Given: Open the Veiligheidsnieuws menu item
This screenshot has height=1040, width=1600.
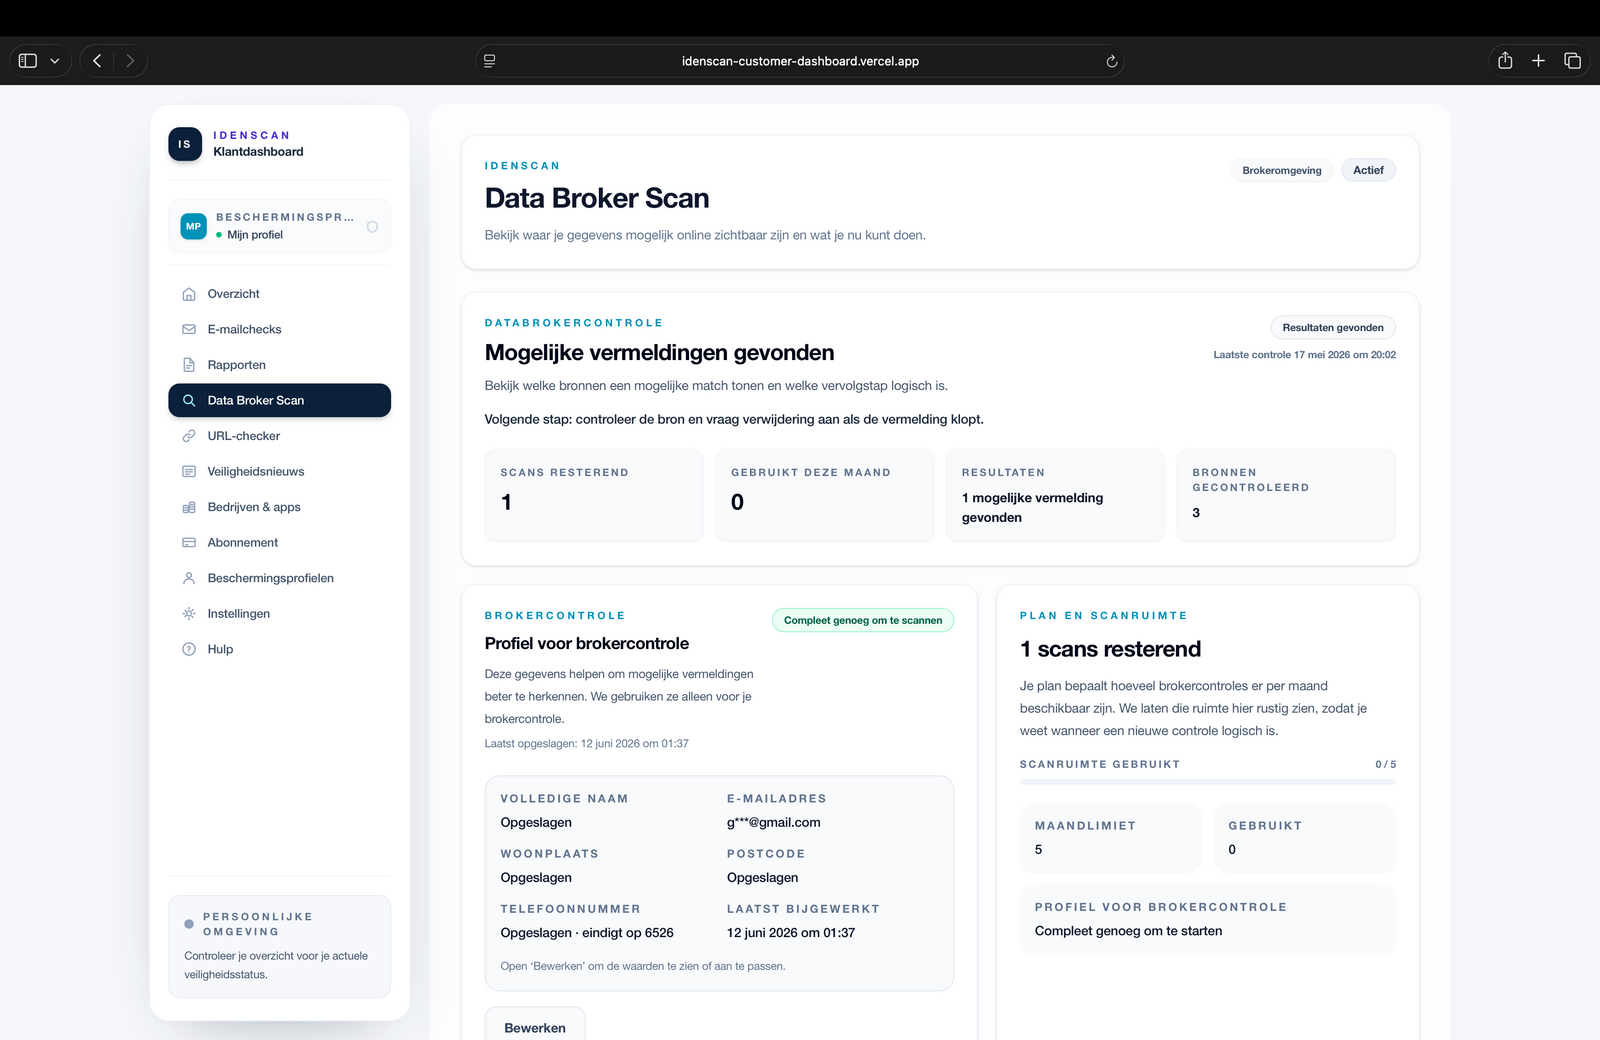Looking at the screenshot, I should point(280,471).
